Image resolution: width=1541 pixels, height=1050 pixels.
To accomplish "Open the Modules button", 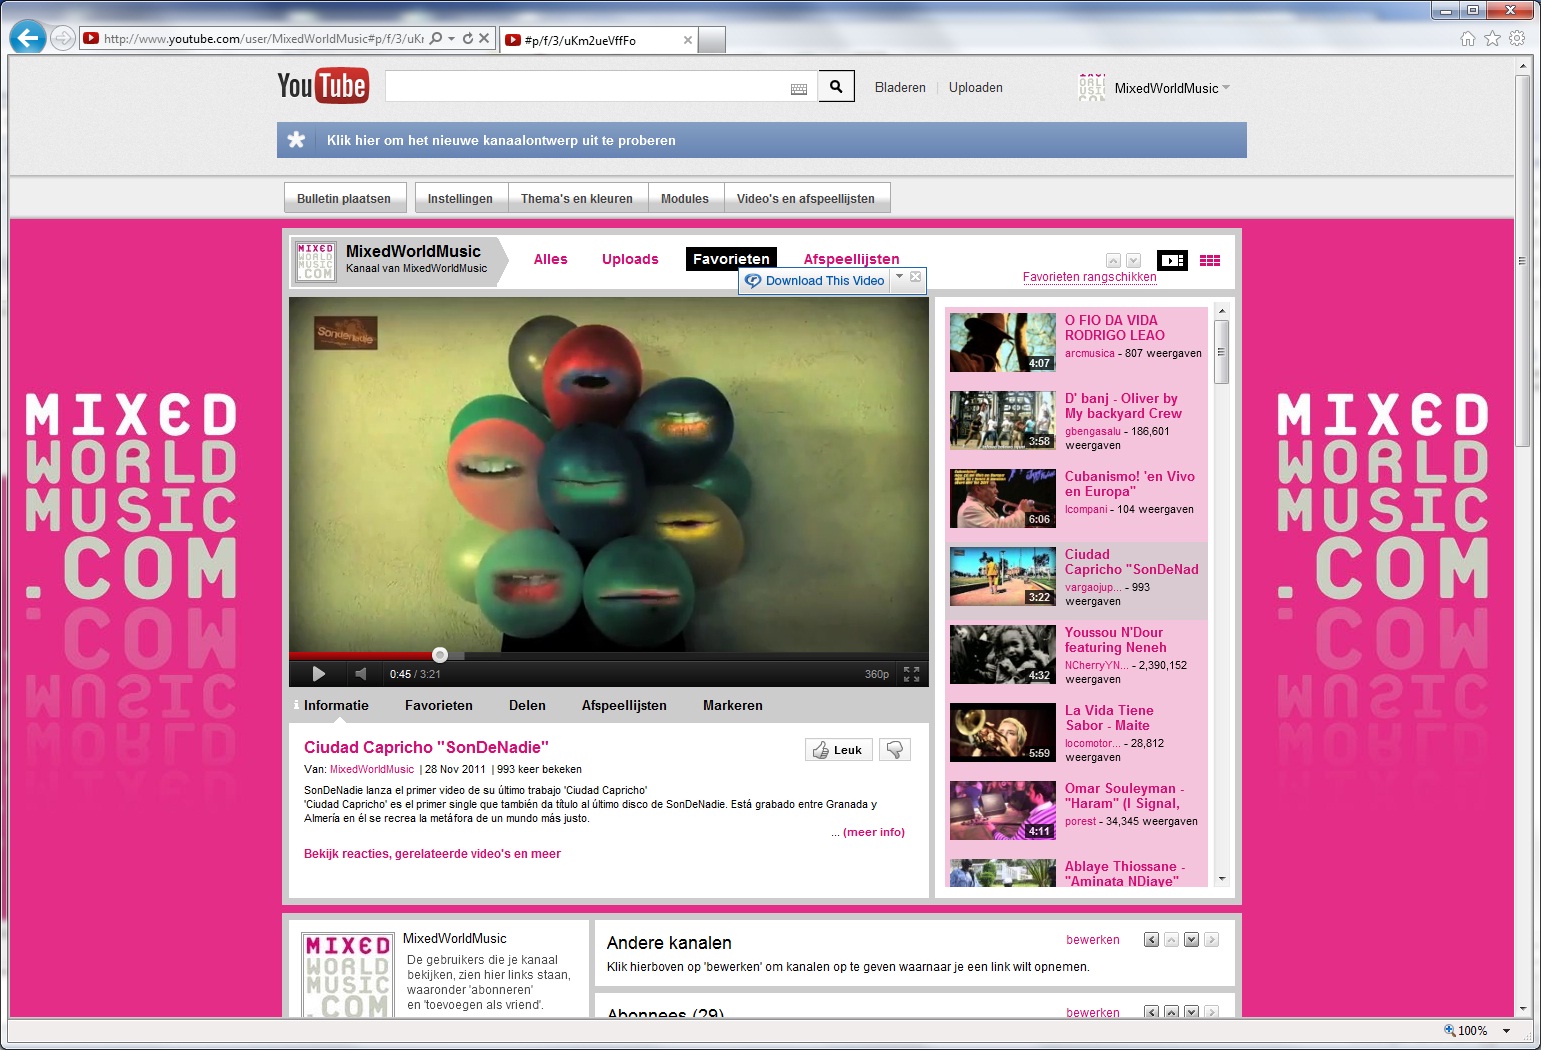I will (x=685, y=198).
